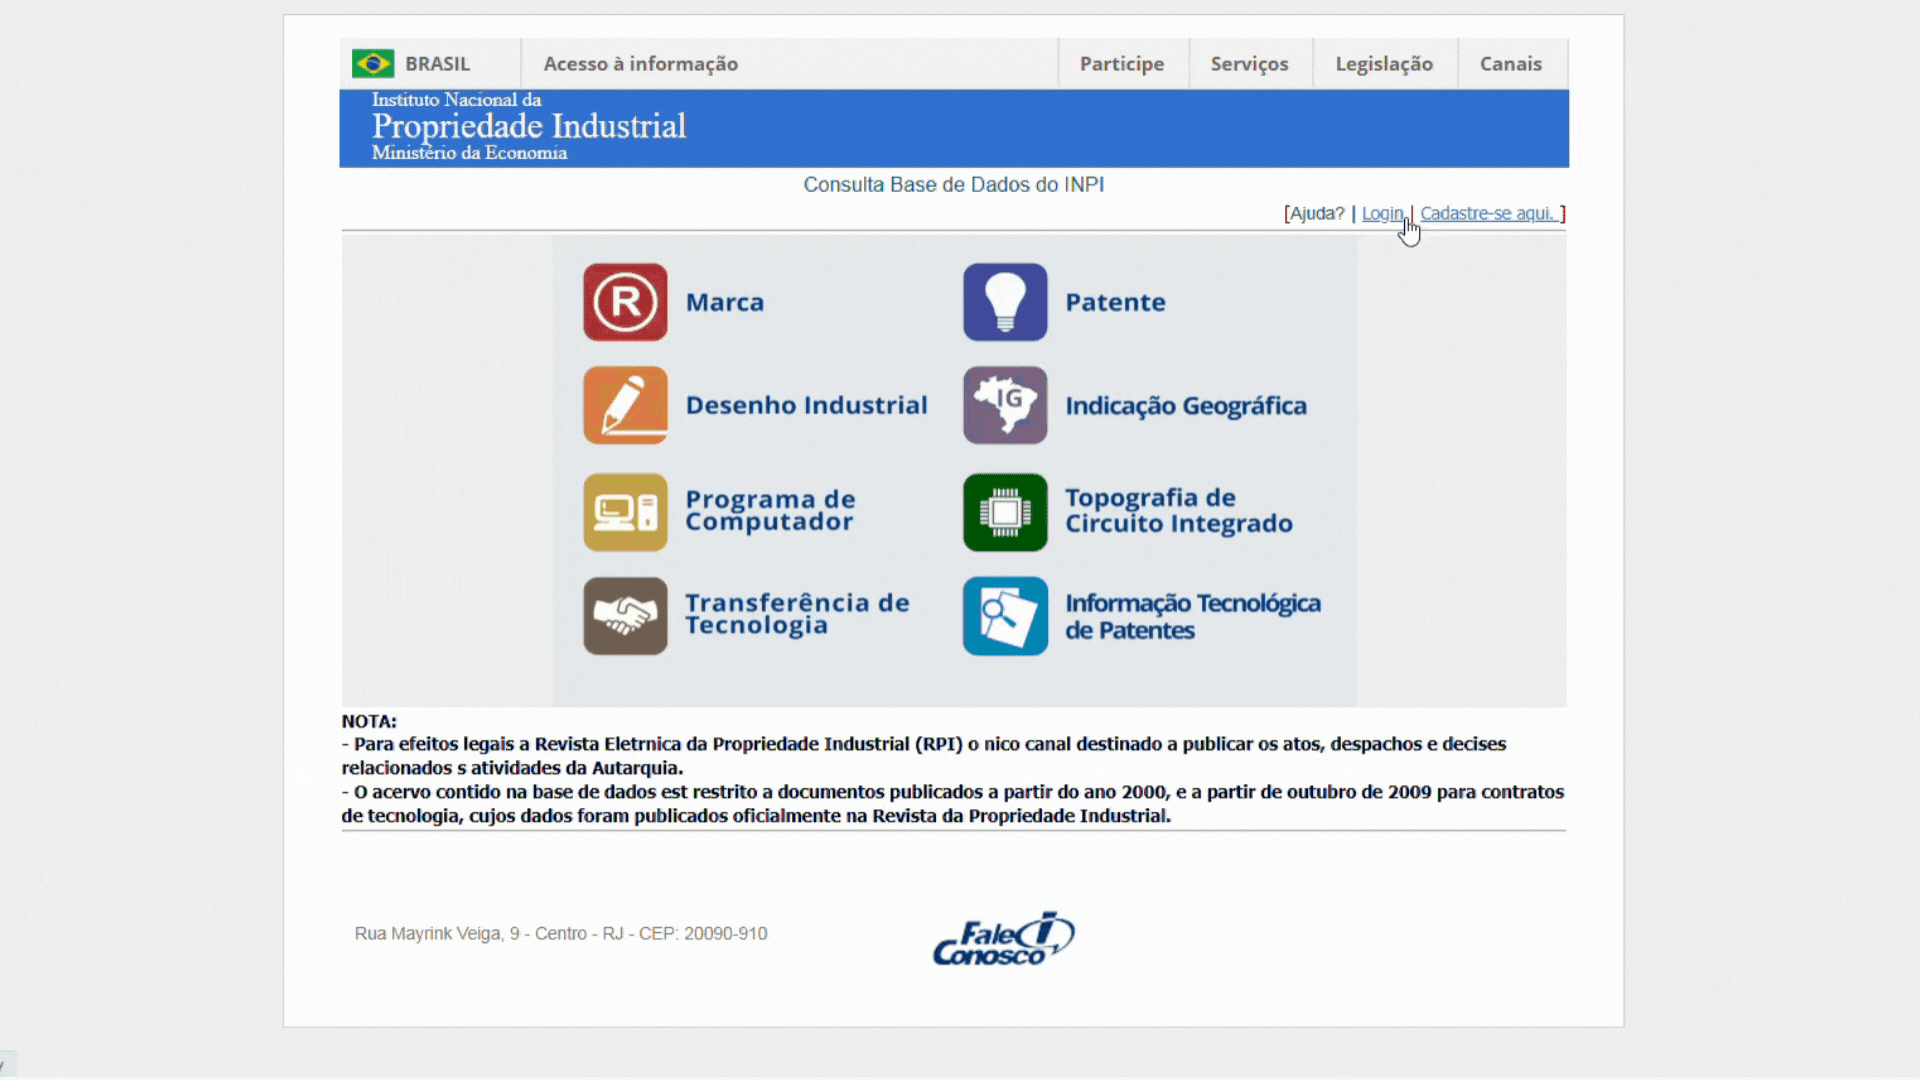1920x1080 pixels.
Task: Click the Programa de Computador text label
Action: [x=770, y=511]
